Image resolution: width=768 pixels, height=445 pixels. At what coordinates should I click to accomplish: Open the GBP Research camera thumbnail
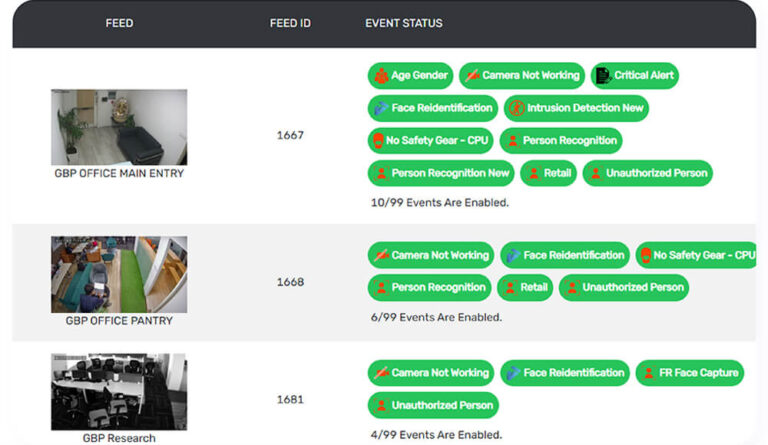(119, 391)
